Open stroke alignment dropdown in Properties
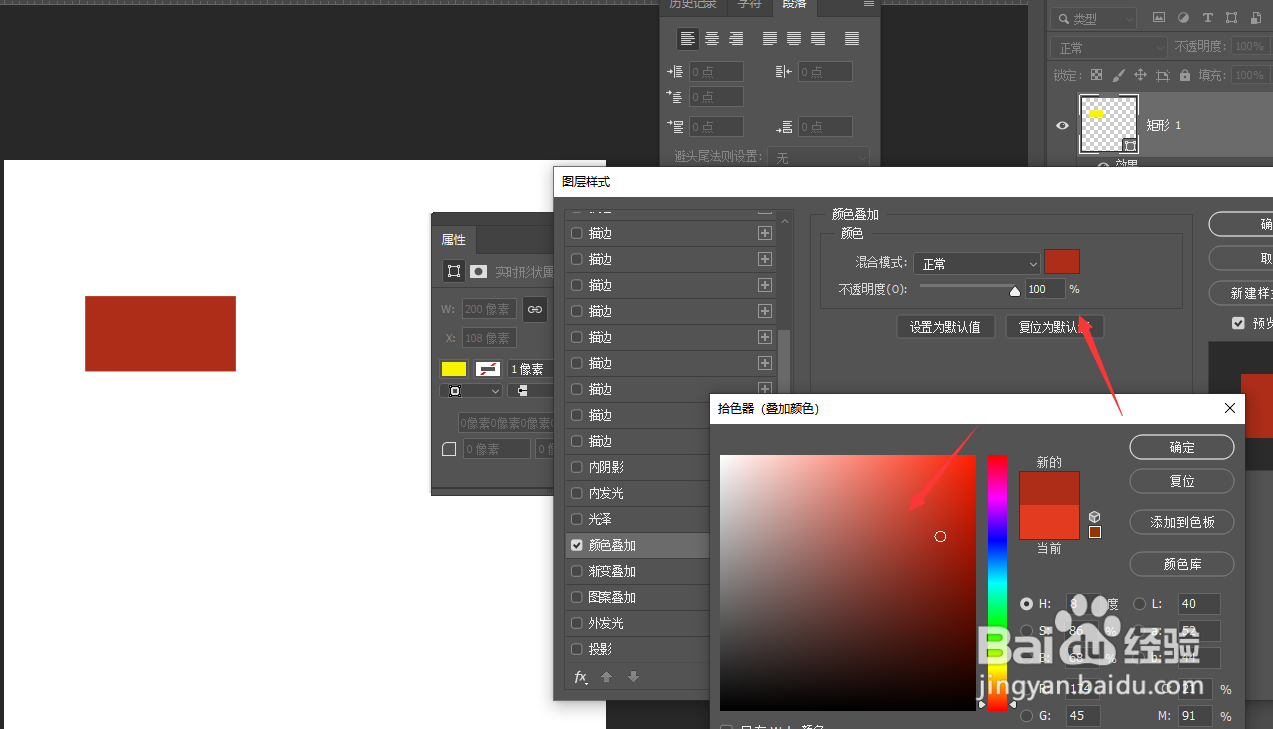Image resolution: width=1273 pixels, height=729 pixels. click(x=471, y=391)
